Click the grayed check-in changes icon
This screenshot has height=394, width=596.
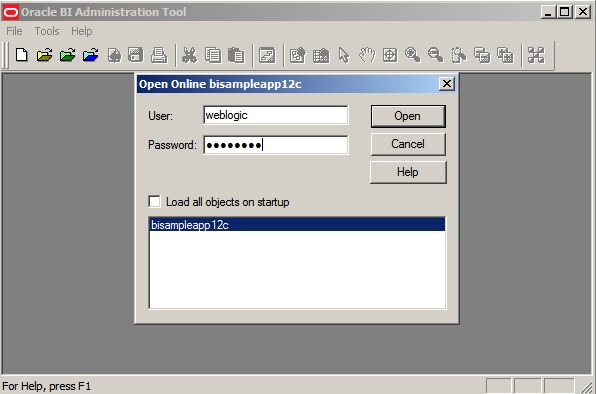pos(114,55)
